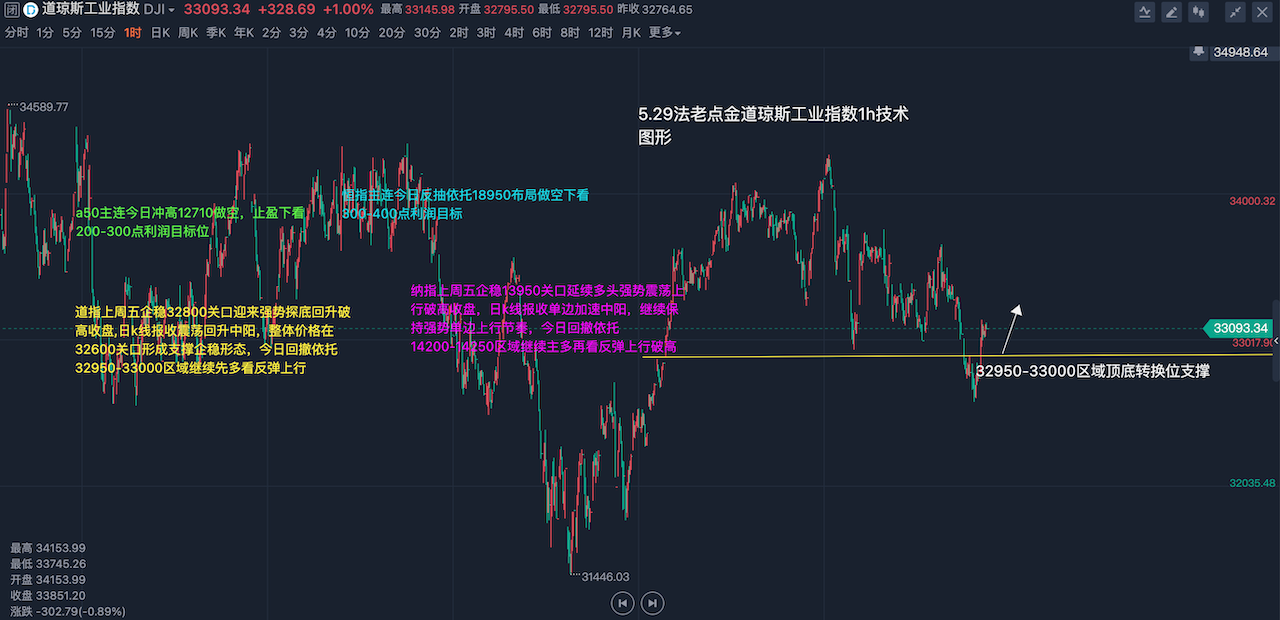Open the indicator line chart tool
The width and height of the screenshot is (1280, 620).
[x=1145, y=12]
